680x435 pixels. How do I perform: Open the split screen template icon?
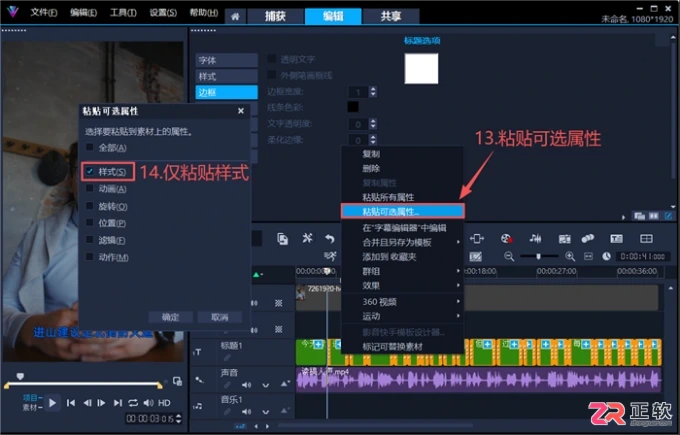(646, 239)
